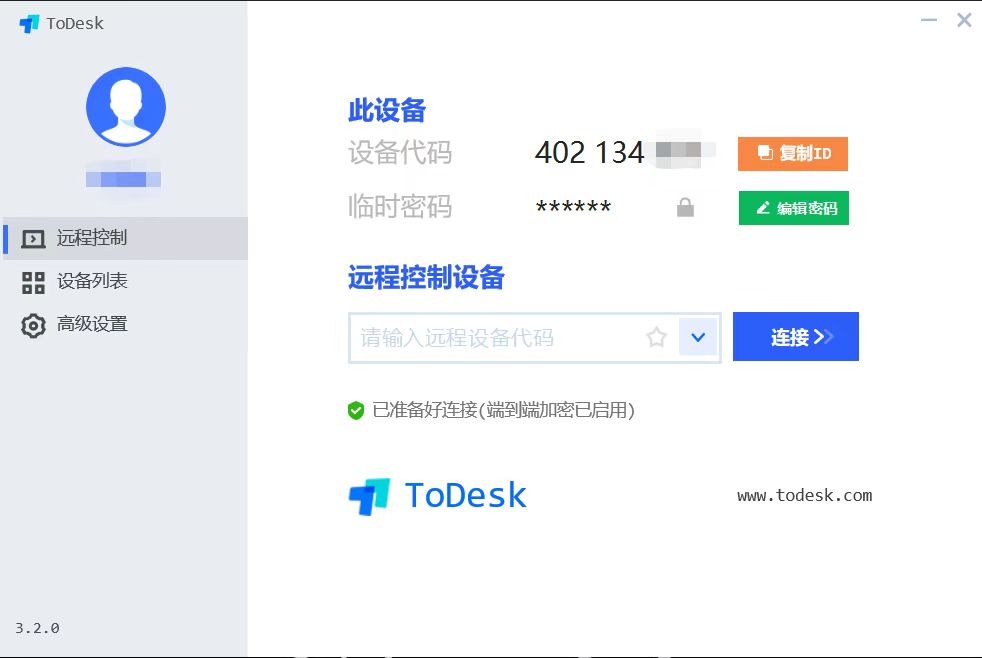Open the www.todesk.com link

coord(804,494)
